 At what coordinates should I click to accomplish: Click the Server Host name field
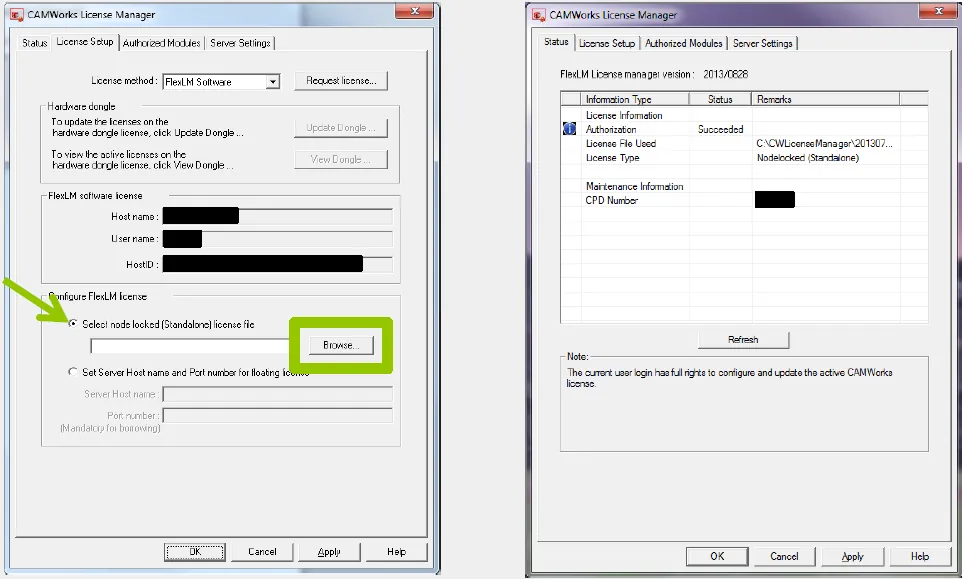(277, 394)
